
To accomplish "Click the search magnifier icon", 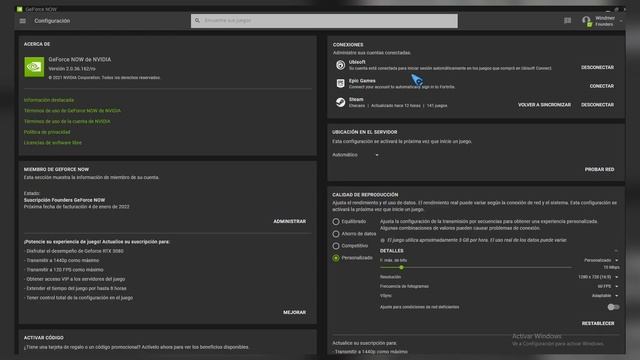I will pos(197,20).
